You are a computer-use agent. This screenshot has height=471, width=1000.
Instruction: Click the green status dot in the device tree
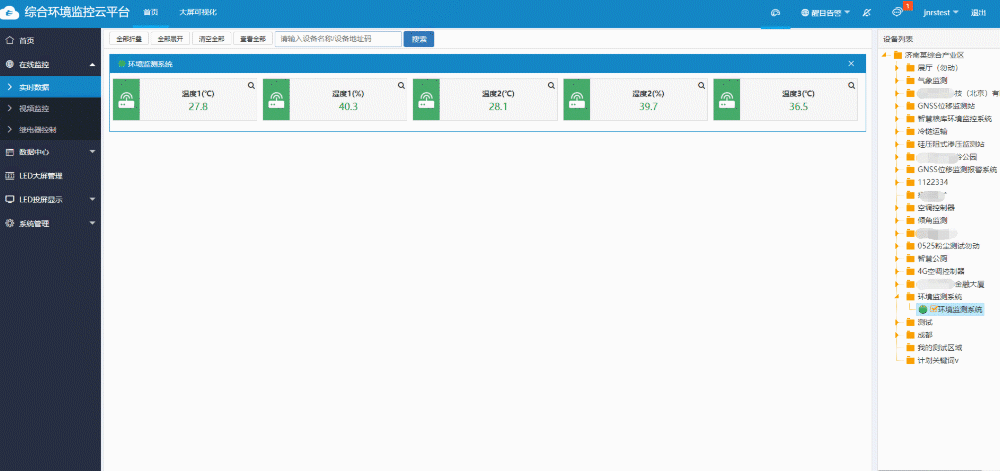(x=923, y=310)
